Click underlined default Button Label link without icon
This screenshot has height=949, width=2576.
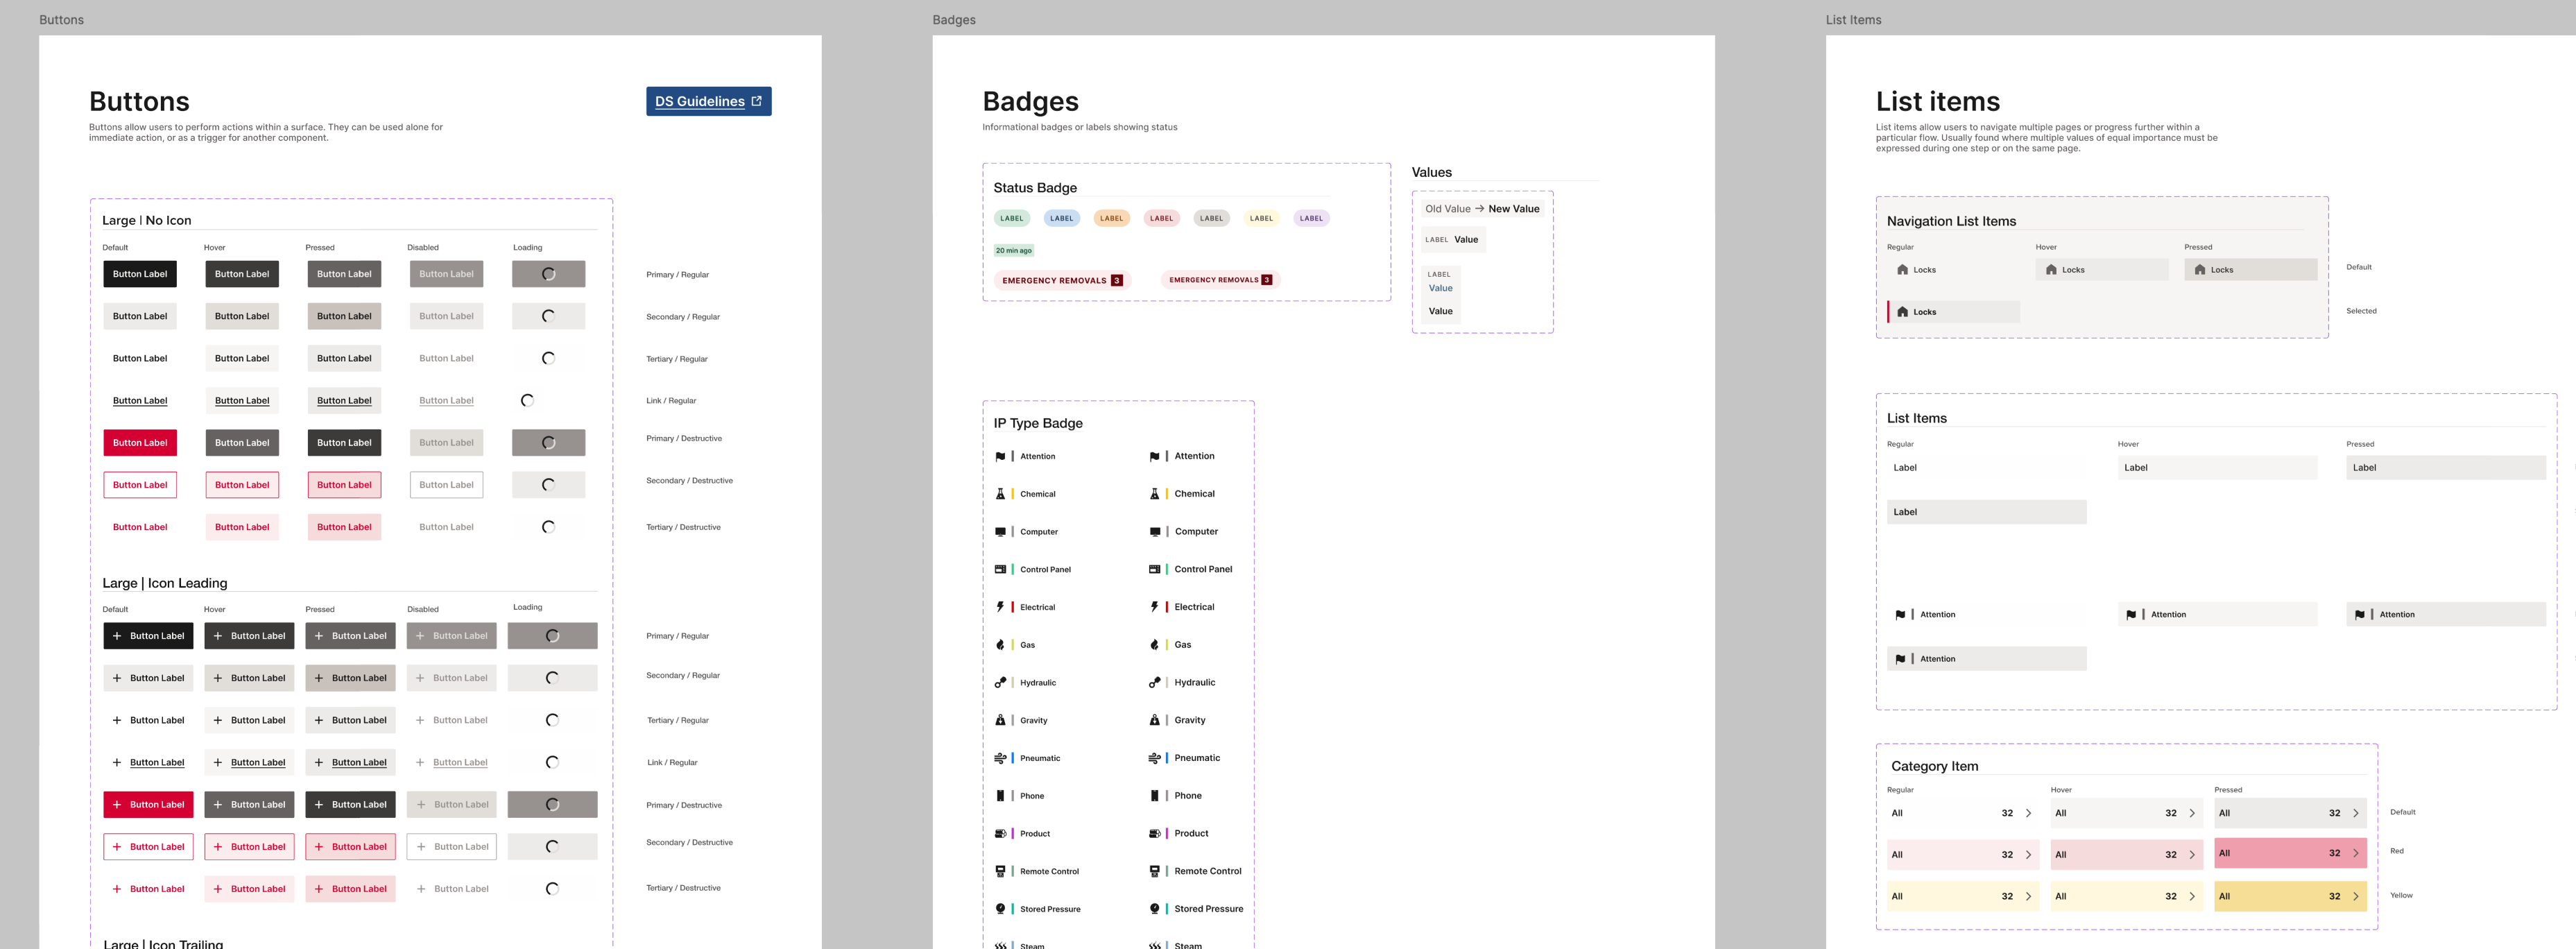[140, 401]
